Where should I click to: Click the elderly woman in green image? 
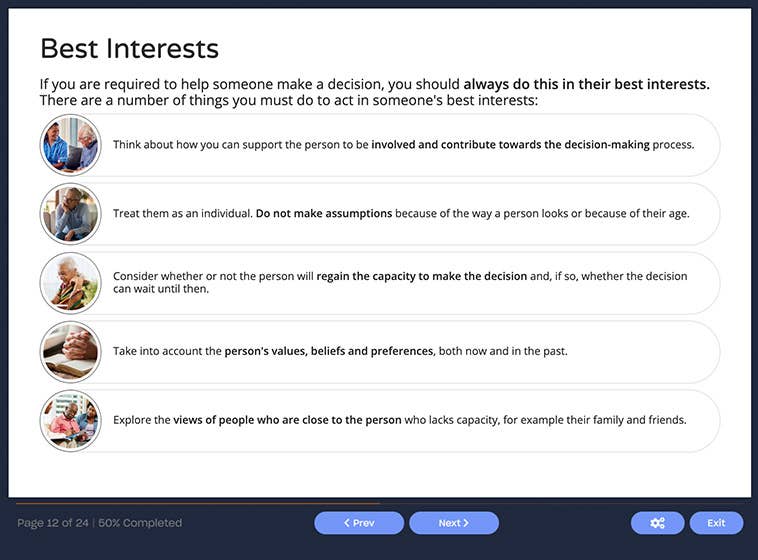click(70, 283)
